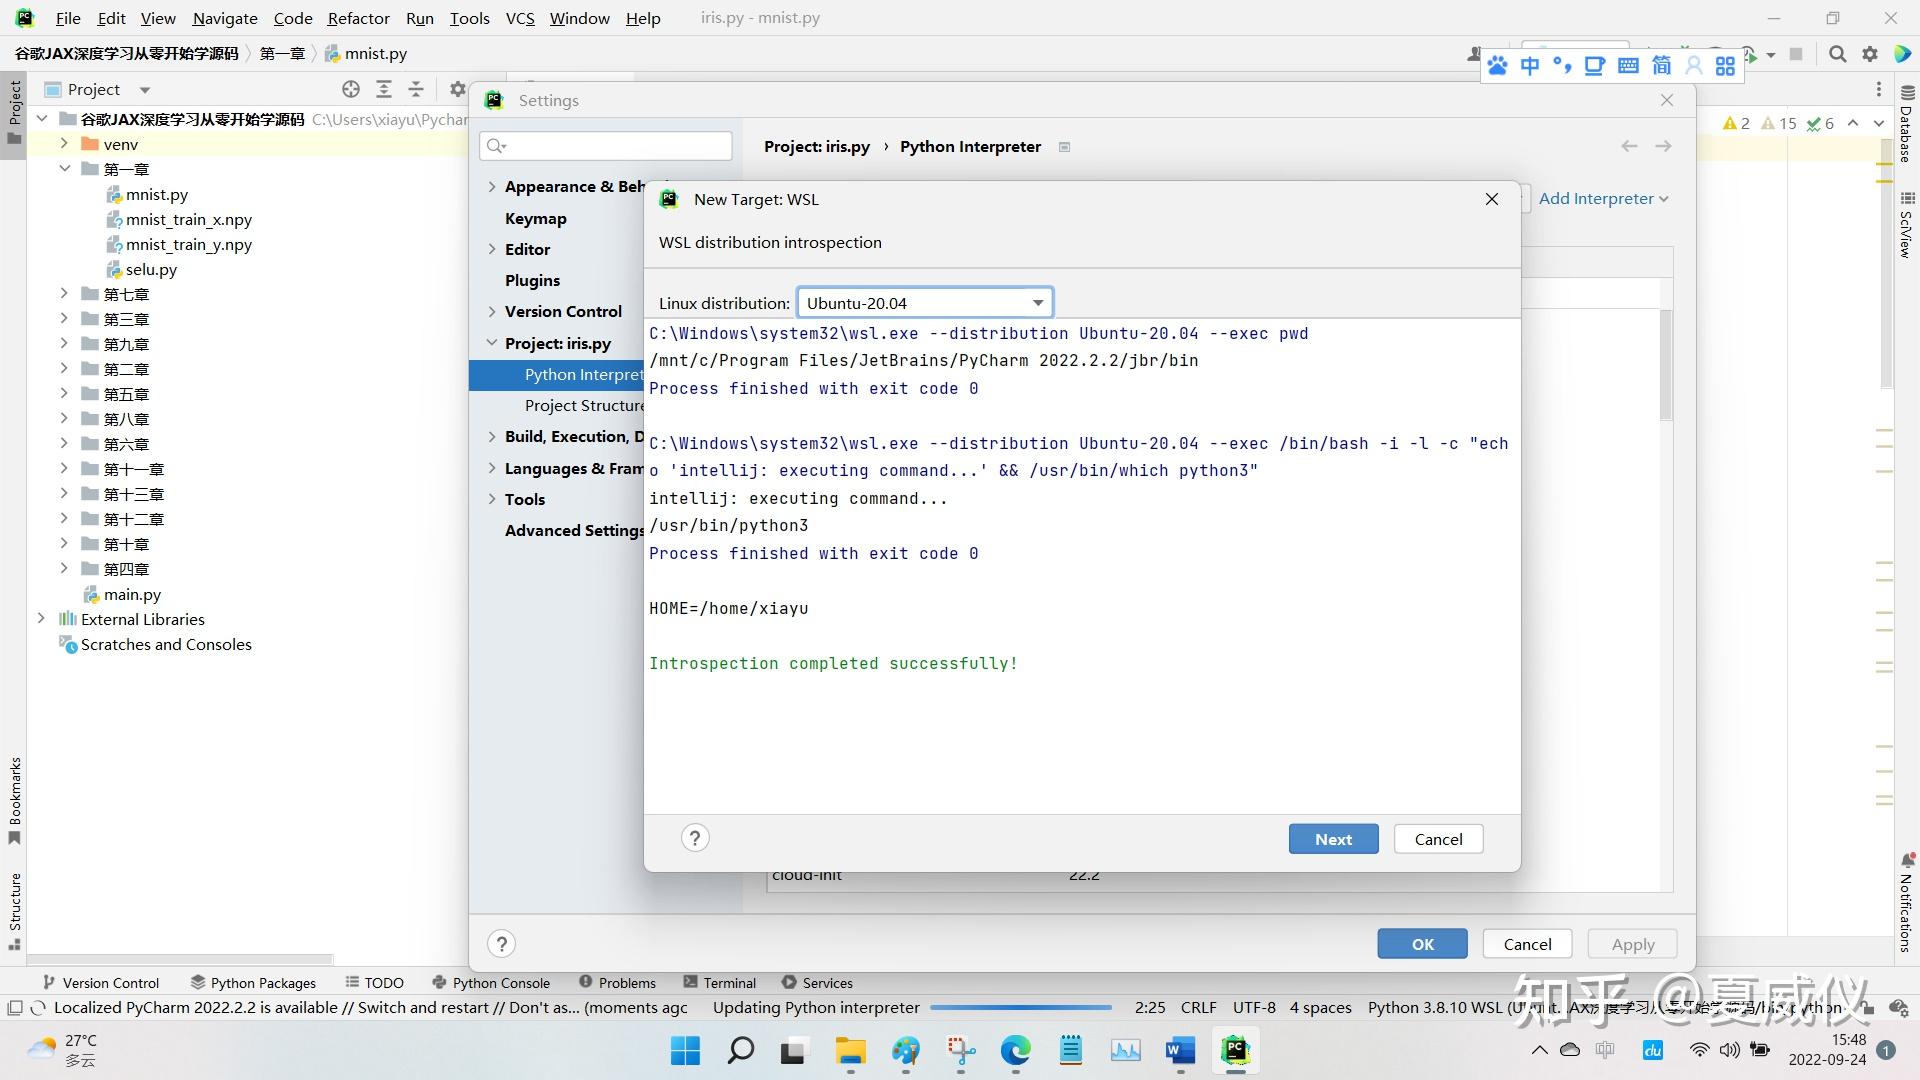This screenshot has height=1080, width=1920.
Task: Collapse the venv folder tree node
Action: point(64,144)
